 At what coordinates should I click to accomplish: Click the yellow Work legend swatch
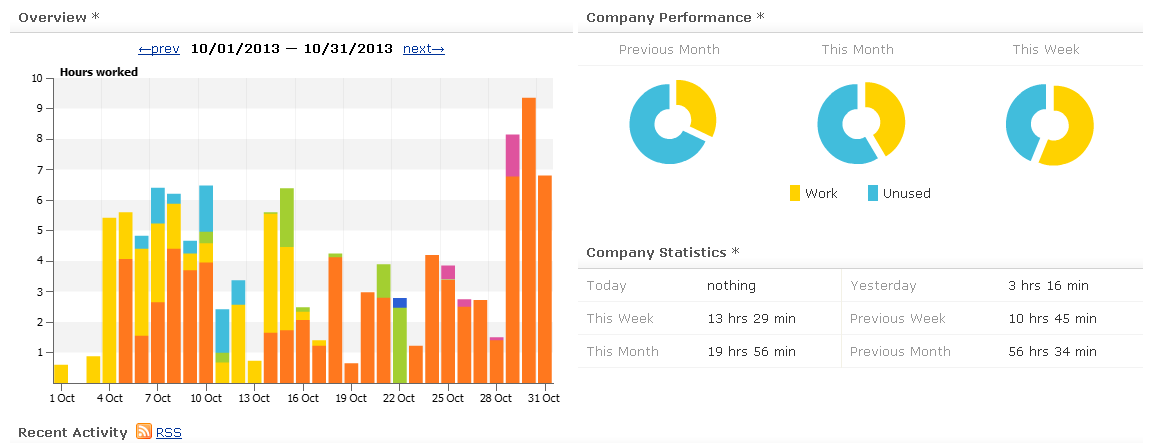pos(795,193)
